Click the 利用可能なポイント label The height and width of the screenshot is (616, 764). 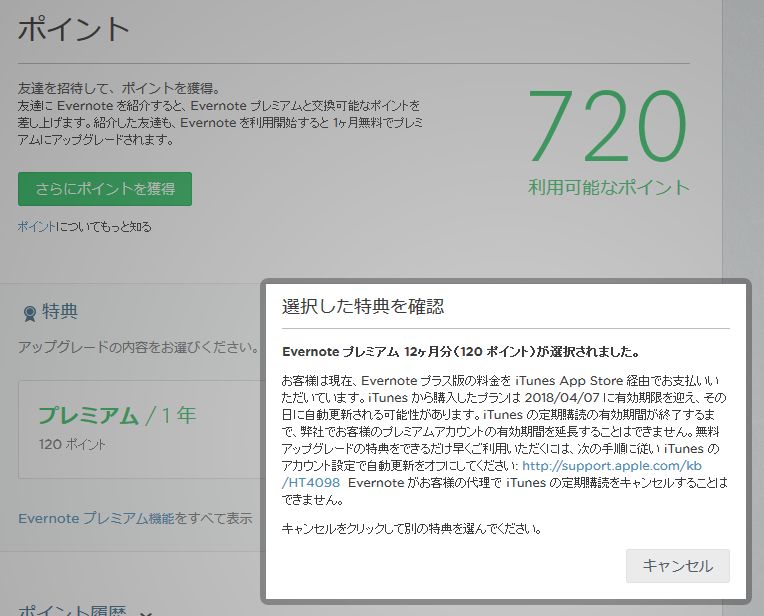point(609,187)
